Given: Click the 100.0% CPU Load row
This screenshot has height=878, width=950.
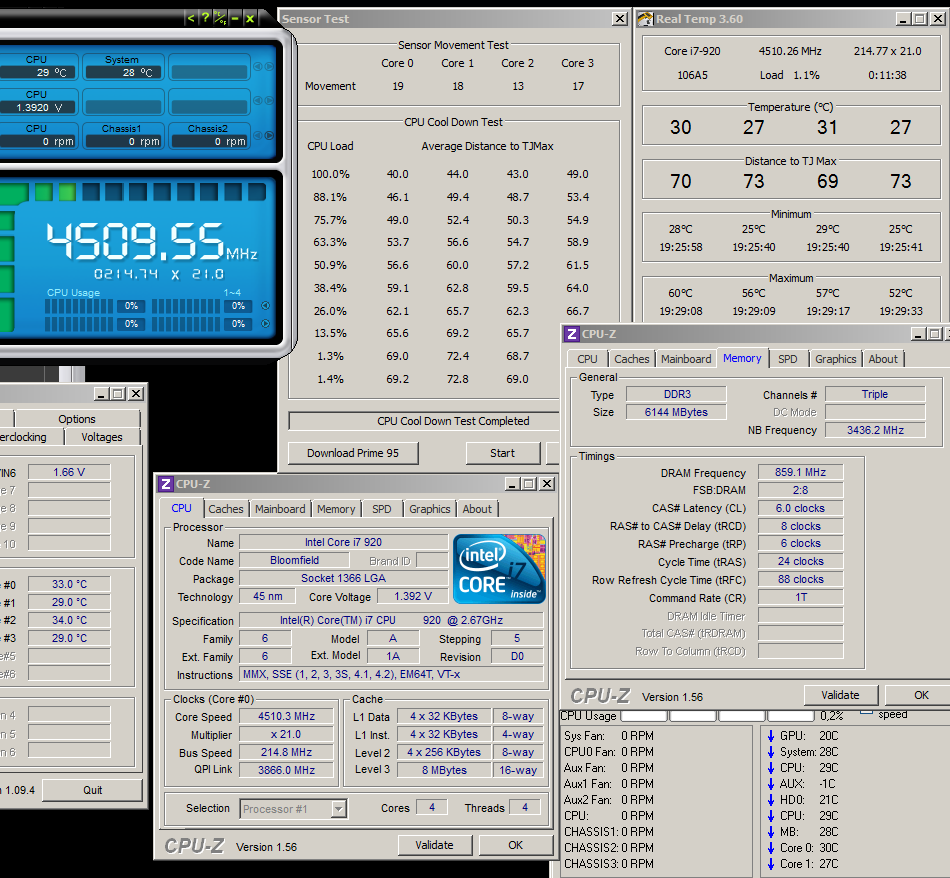Looking at the screenshot, I should pos(450,175).
